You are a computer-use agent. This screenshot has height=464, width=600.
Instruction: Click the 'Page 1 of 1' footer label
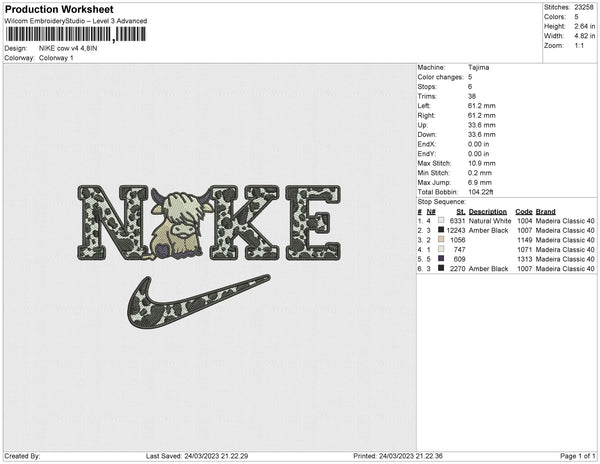(578, 456)
